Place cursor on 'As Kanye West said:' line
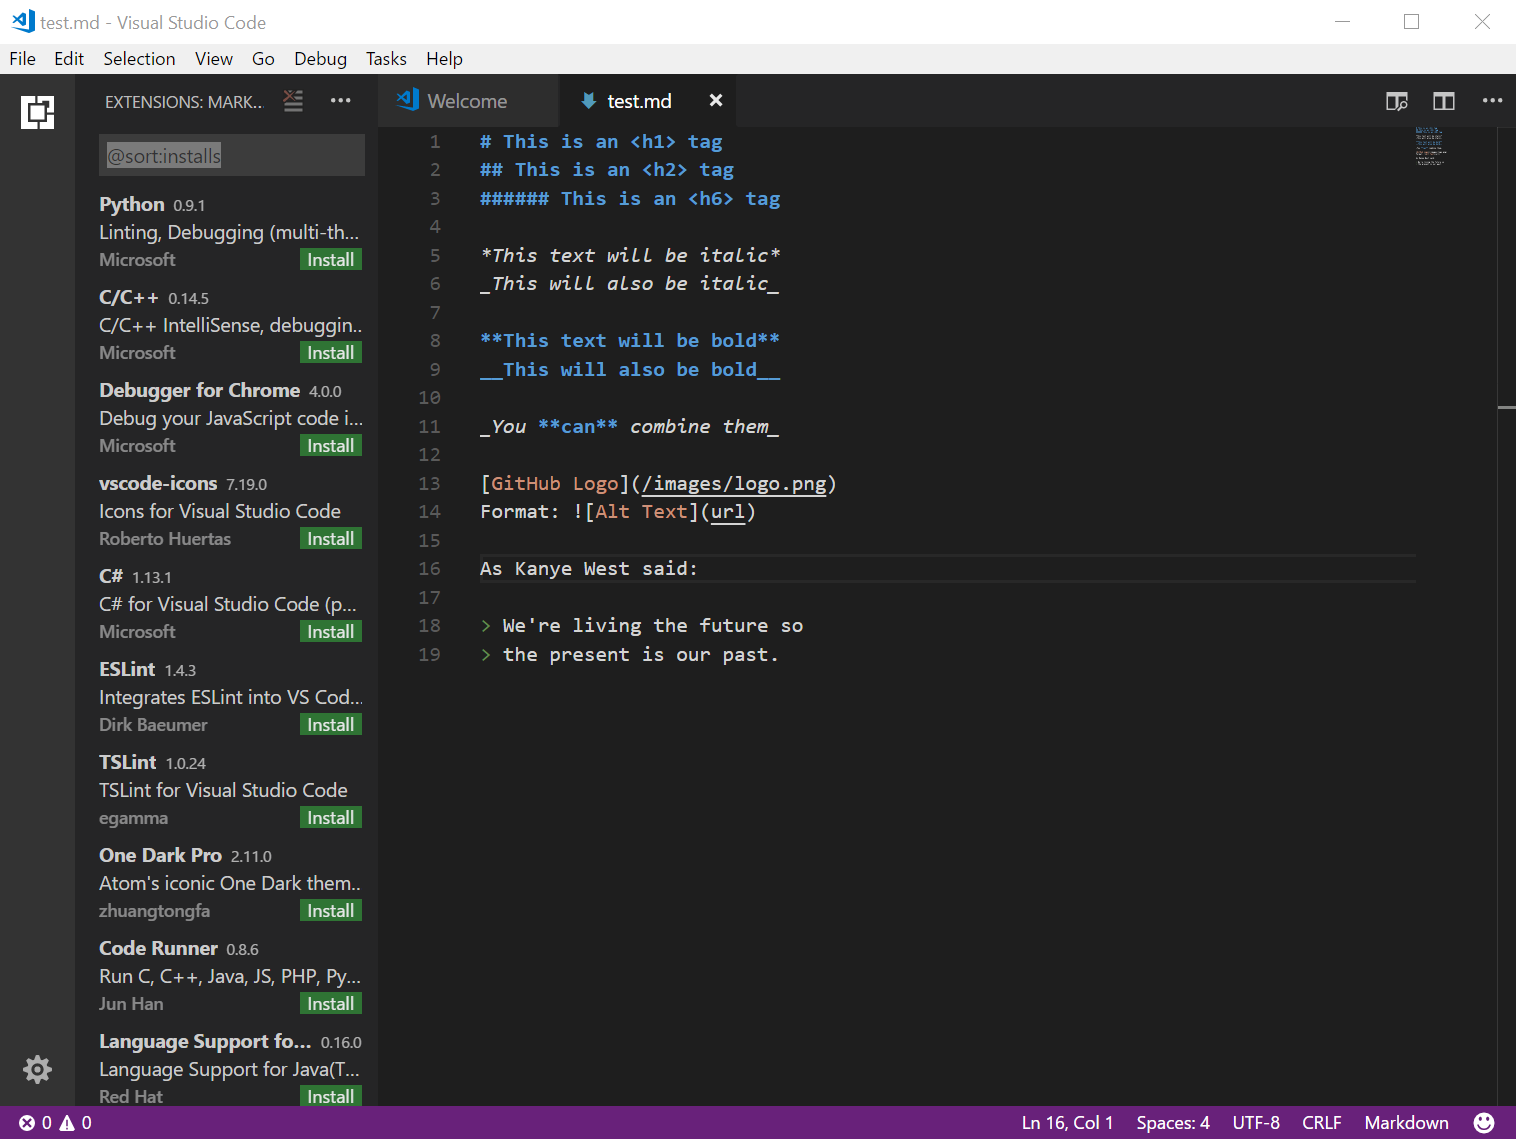The width and height of the screenshot is (1516, 1139). coord(589,569)
